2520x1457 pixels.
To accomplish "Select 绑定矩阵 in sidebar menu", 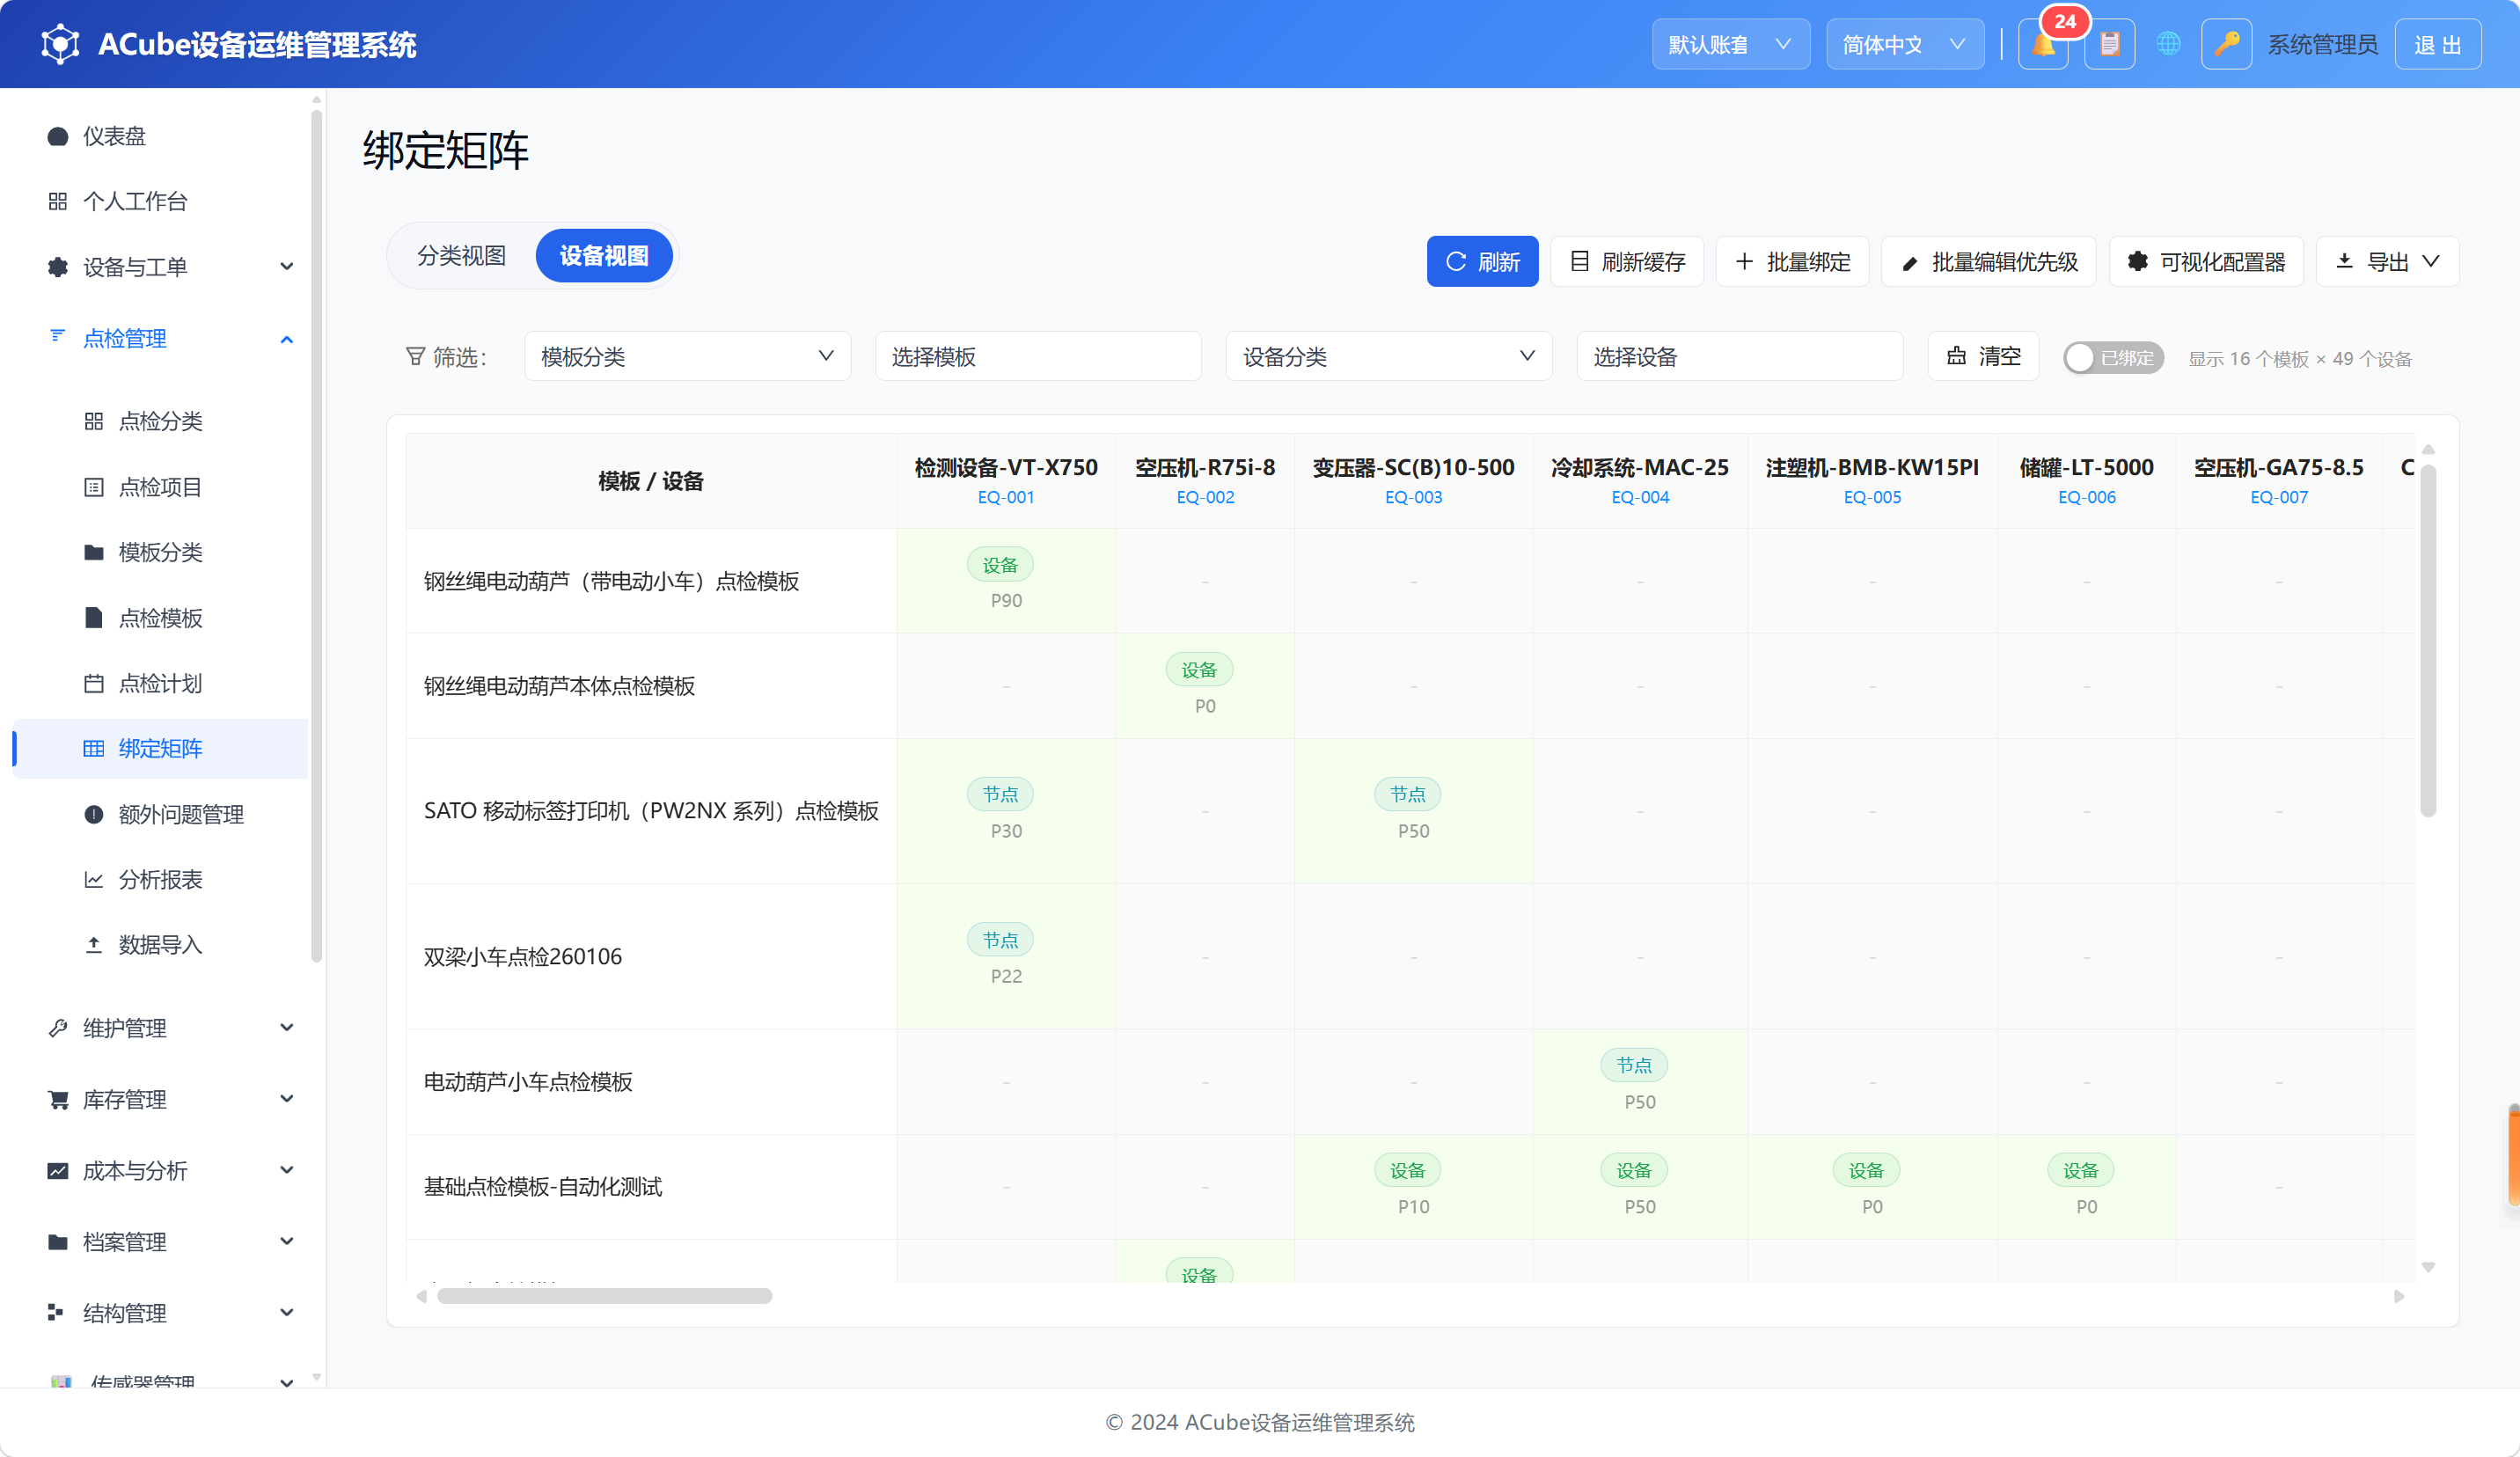I will pyautogui.click(x=160, y=748).
